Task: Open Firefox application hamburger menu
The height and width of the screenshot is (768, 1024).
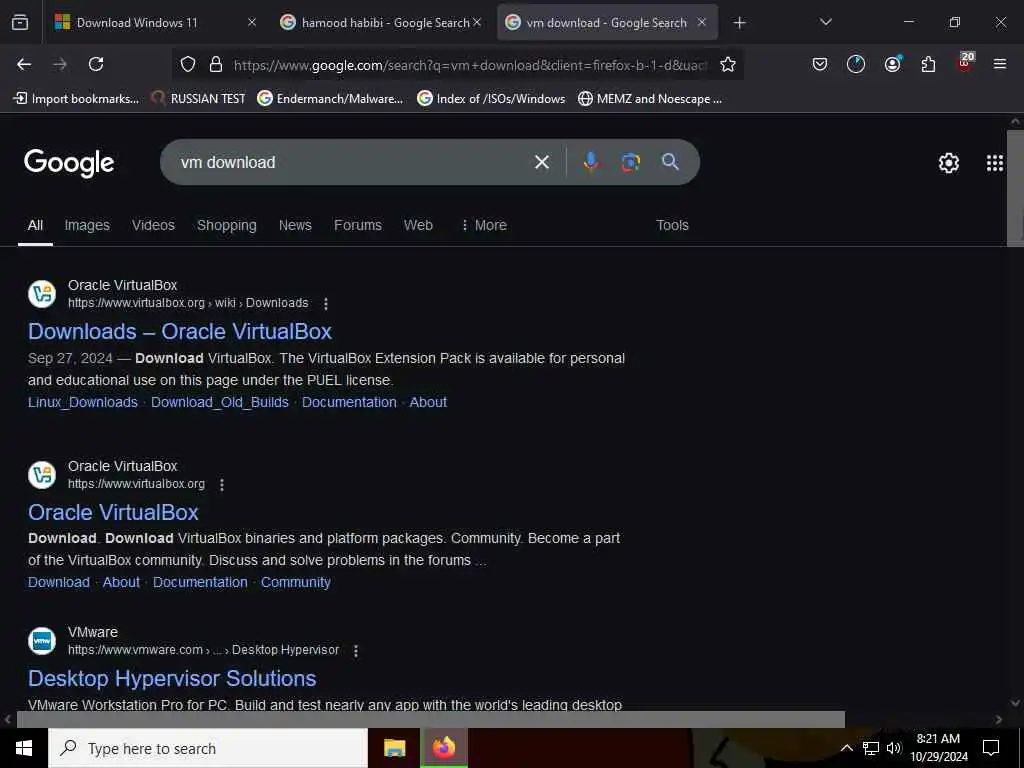Action: tap(1000, 64)
